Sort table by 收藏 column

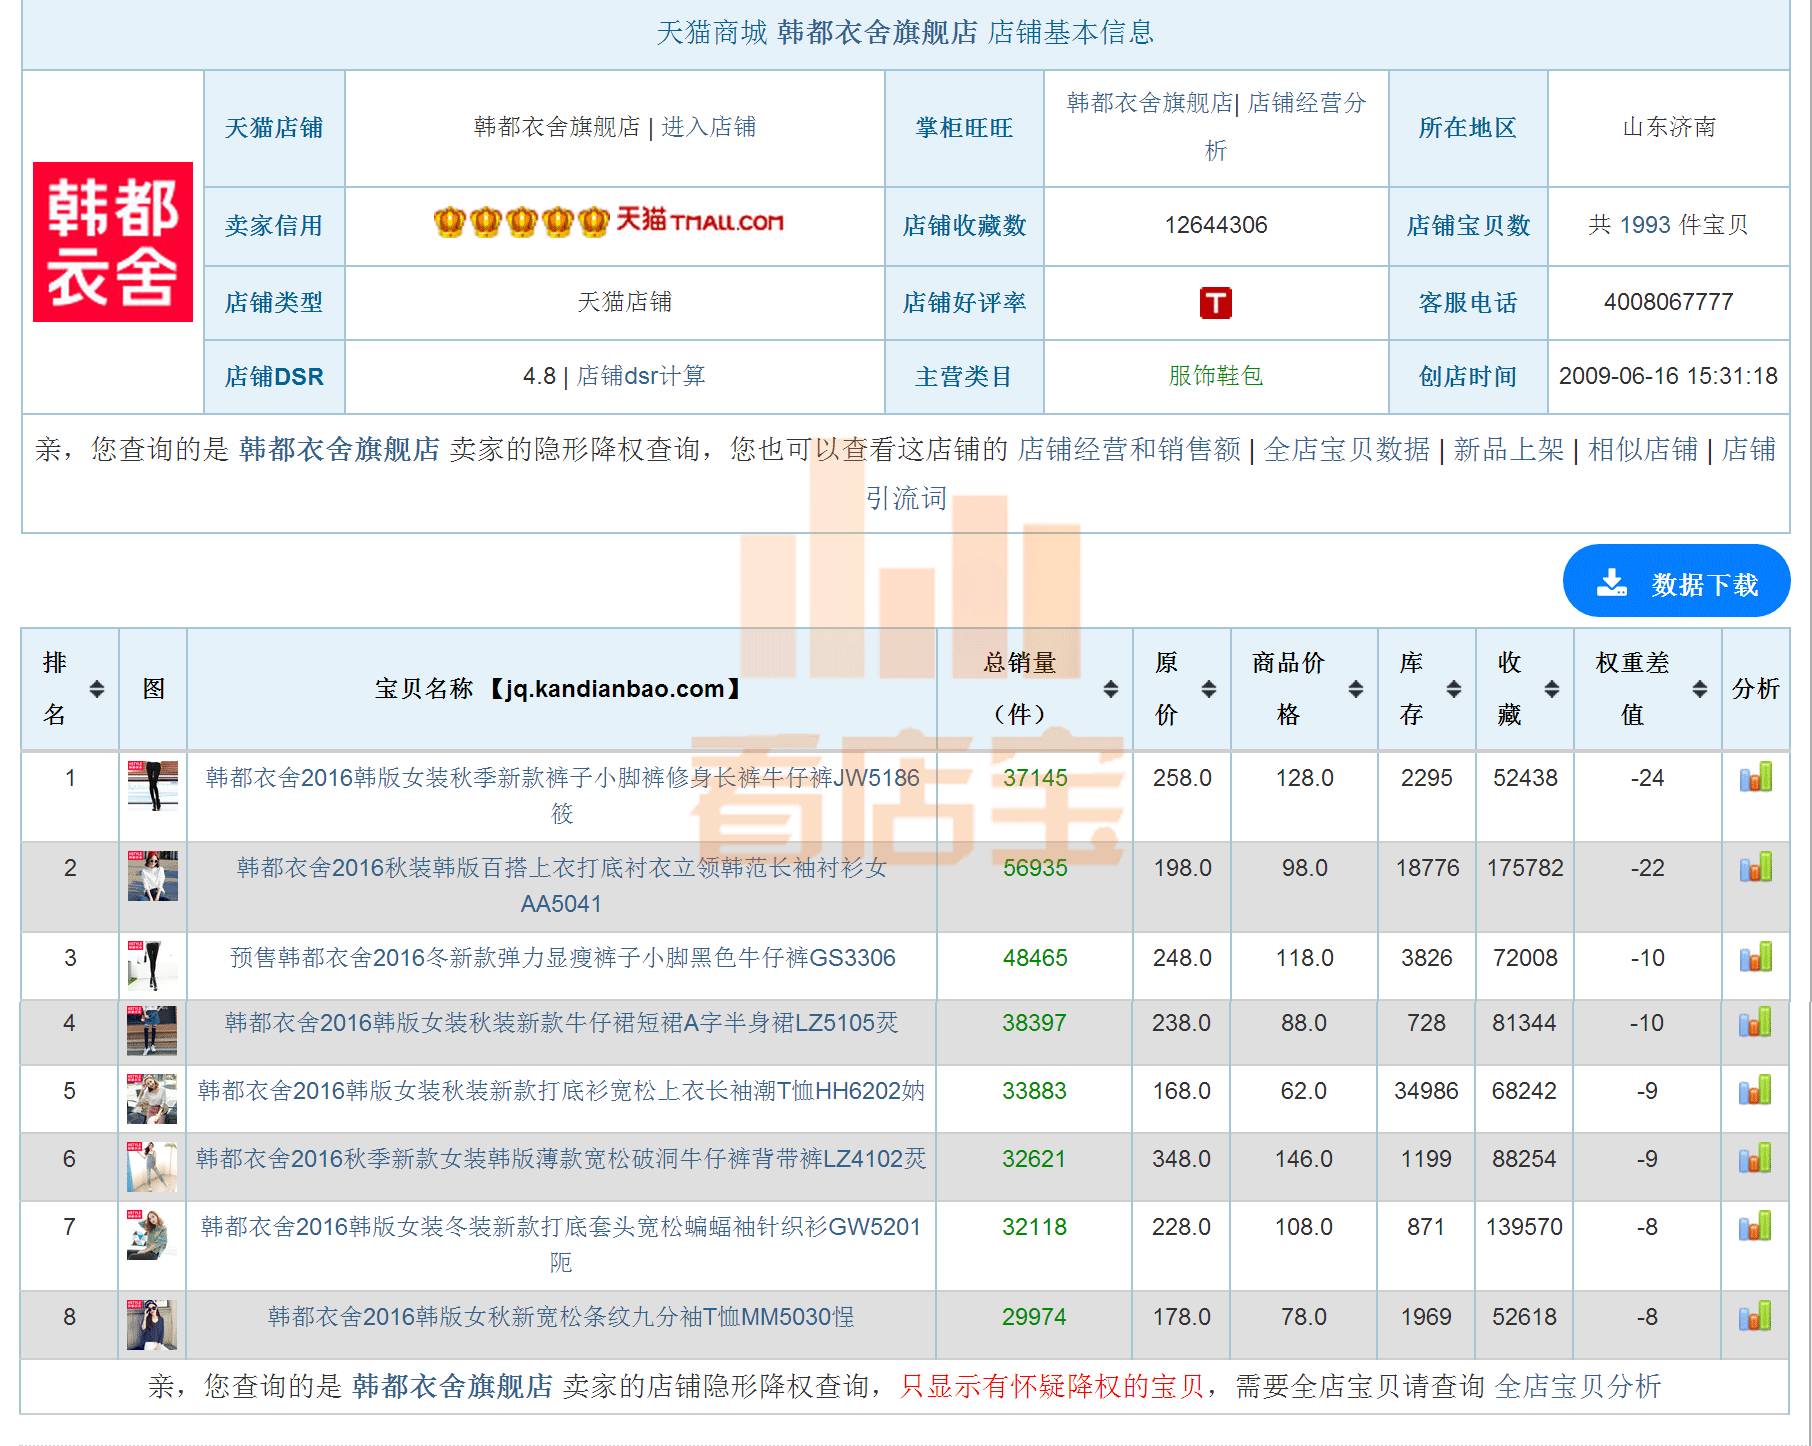[1552, 689]
